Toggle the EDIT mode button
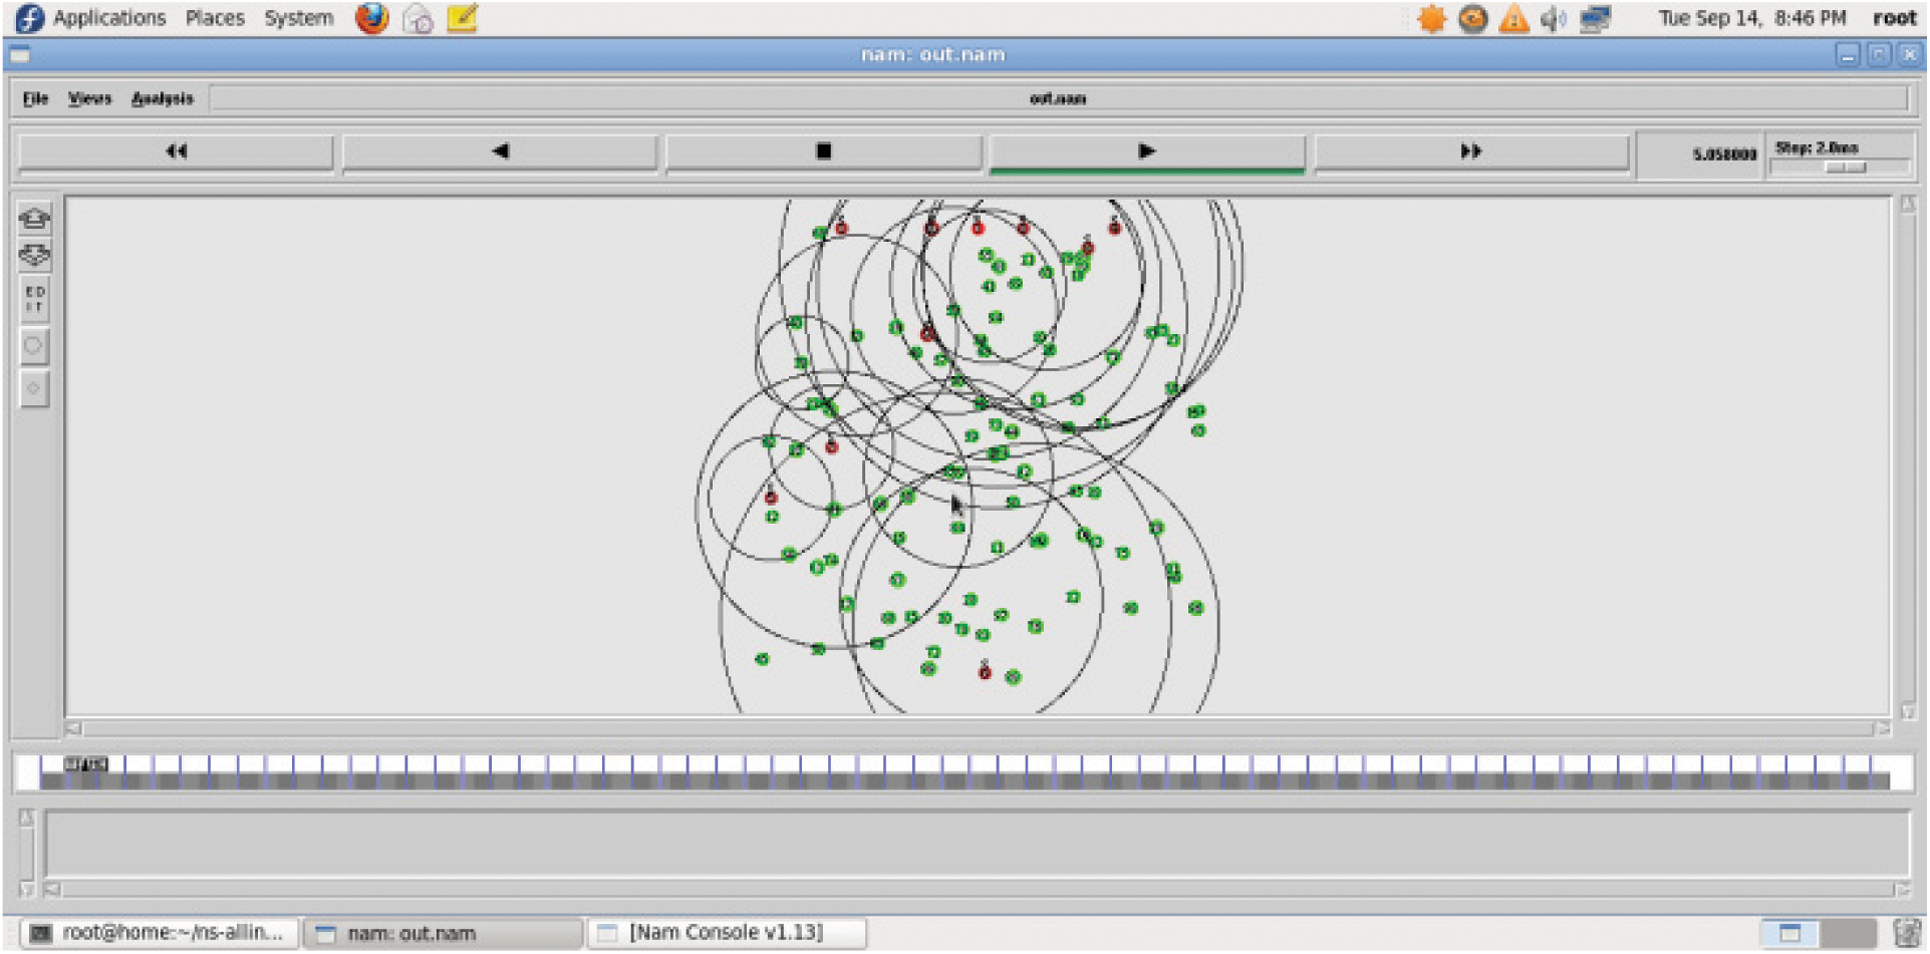The width and height of the screenshot is (1930, 954). click(x=34, y=299)
